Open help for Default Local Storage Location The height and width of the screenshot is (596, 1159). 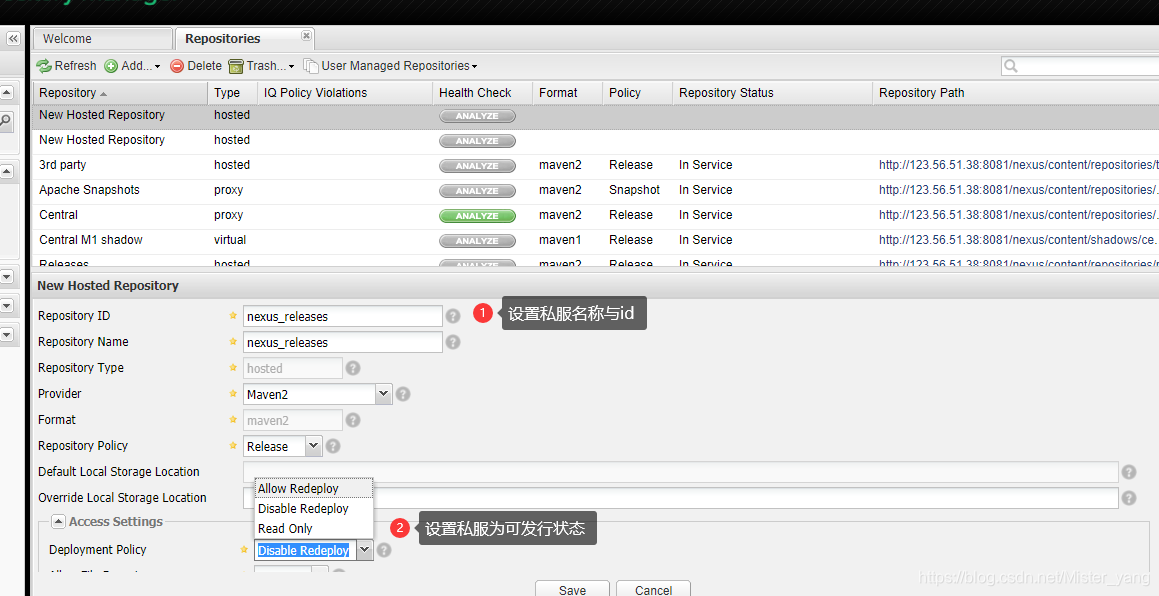click(1129, 472)
